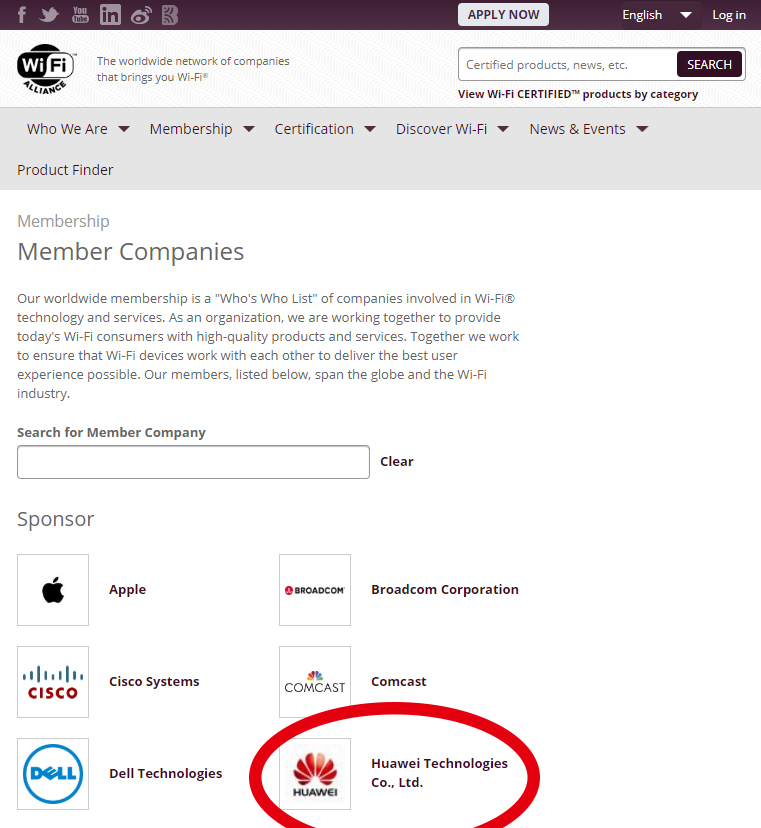Open the Log in link
This screenshot has width=761, height=828.
tap(729, 15)
